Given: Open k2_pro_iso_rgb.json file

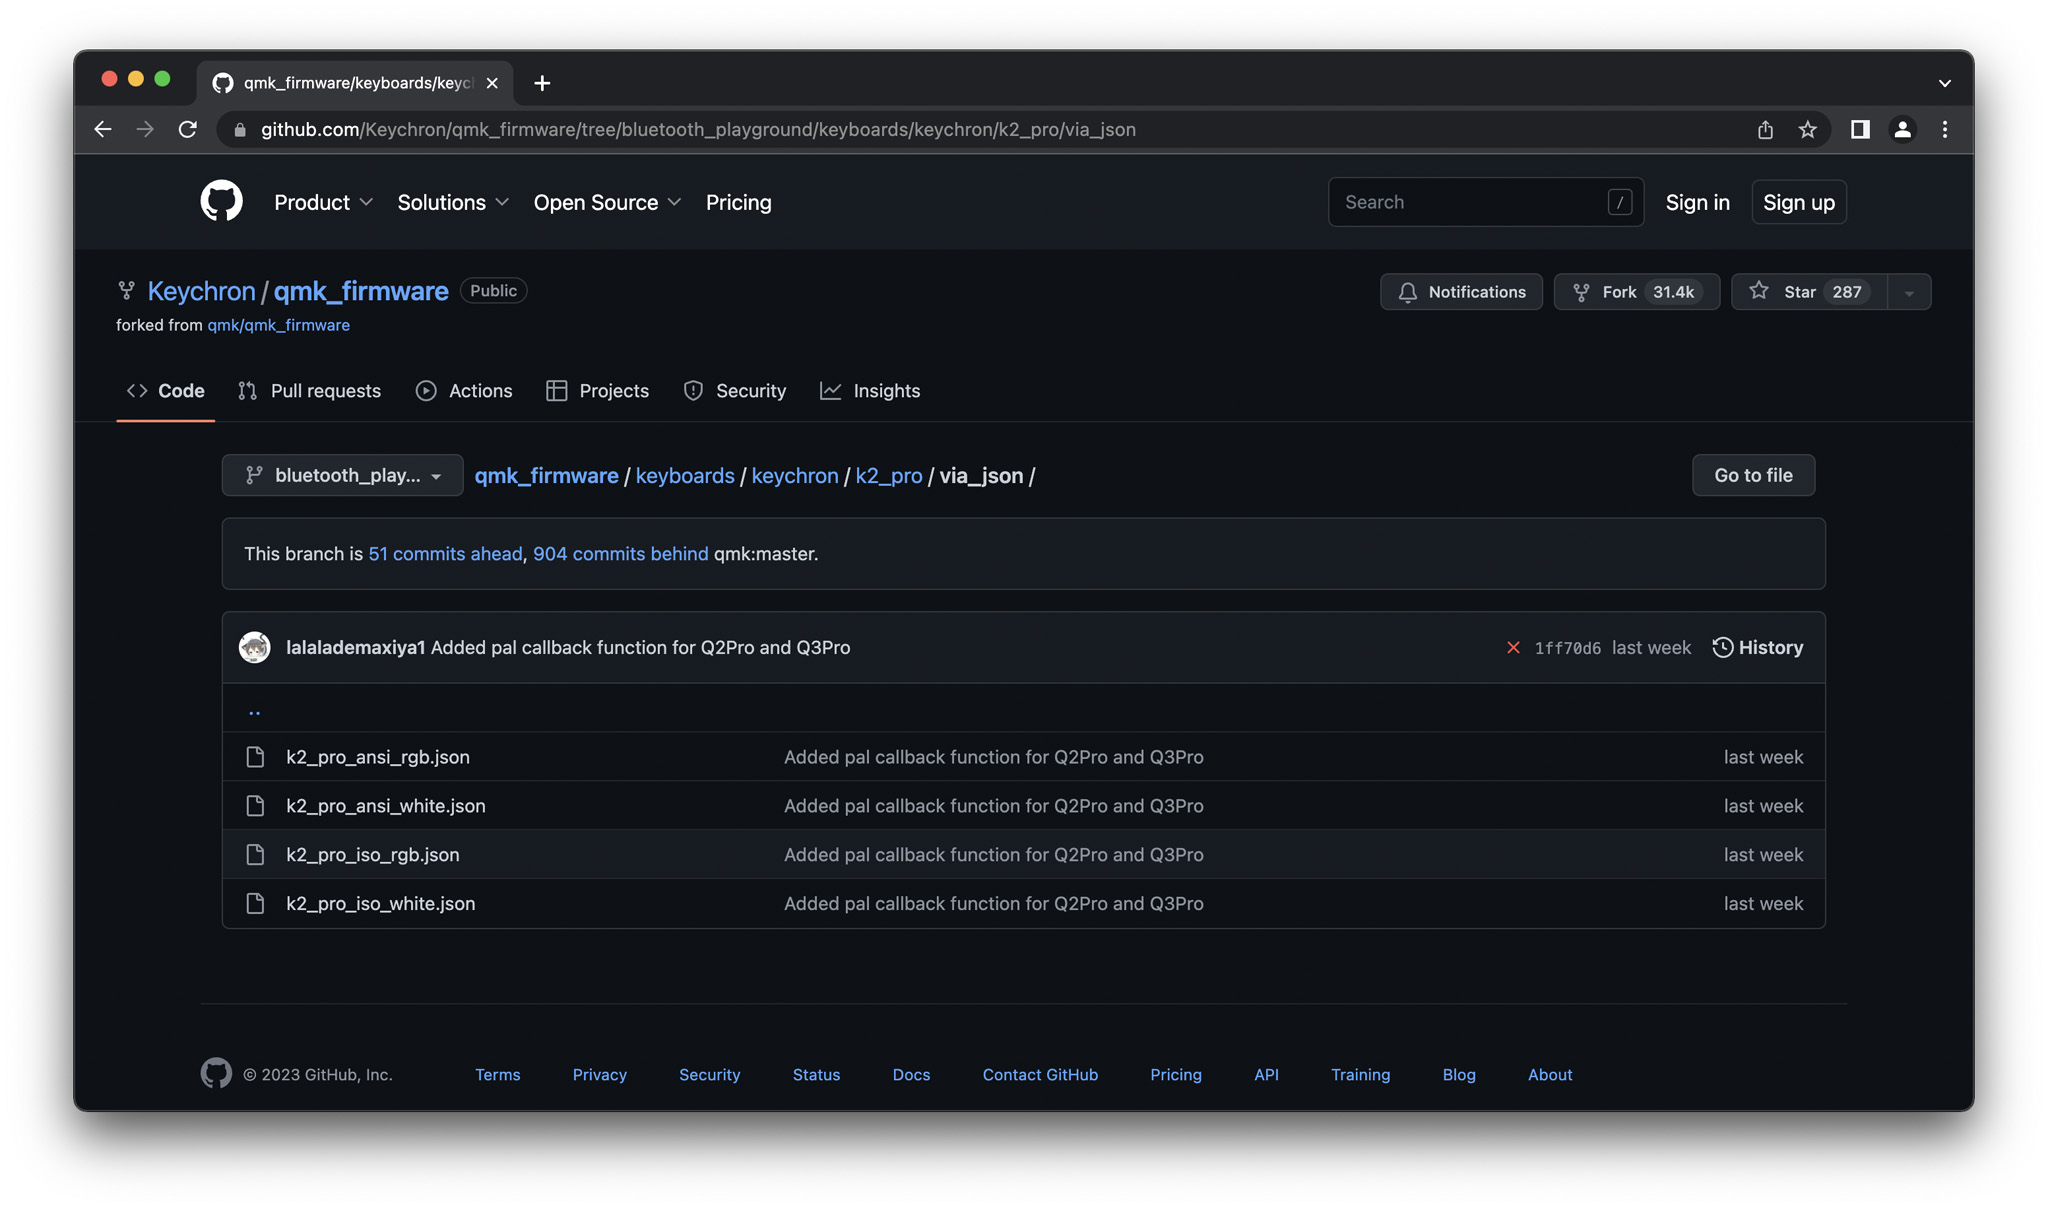Looking at the screenshot, I should (372, 855).
